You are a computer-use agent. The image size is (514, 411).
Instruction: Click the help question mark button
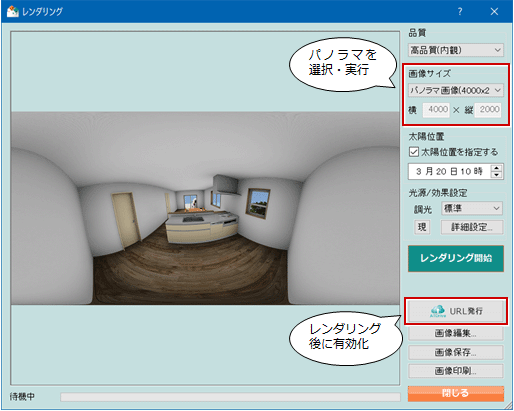(460, 12)
